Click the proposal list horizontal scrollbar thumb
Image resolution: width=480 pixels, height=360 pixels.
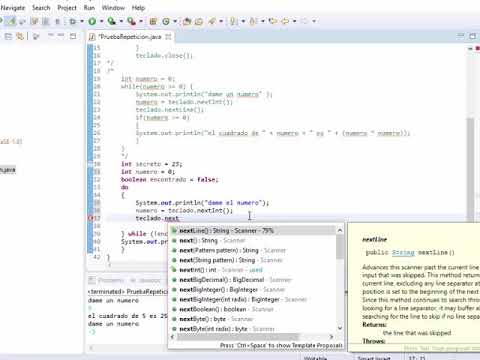(238, 337)
